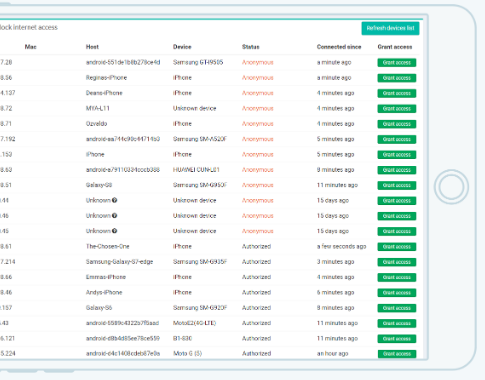Screen dimensions: 485x380
Task: Grant access to Emmas-iPhone
Action: point(397,277)
